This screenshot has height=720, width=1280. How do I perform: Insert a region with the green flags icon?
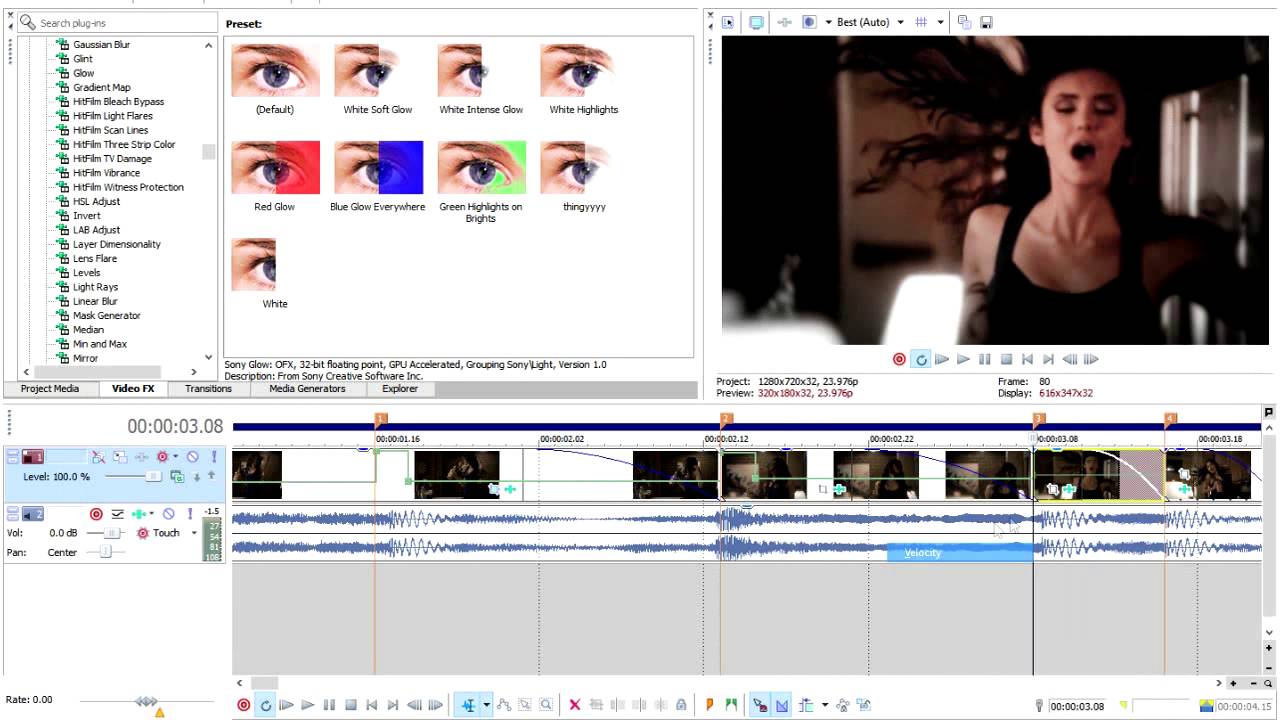(x=731, y=705)
